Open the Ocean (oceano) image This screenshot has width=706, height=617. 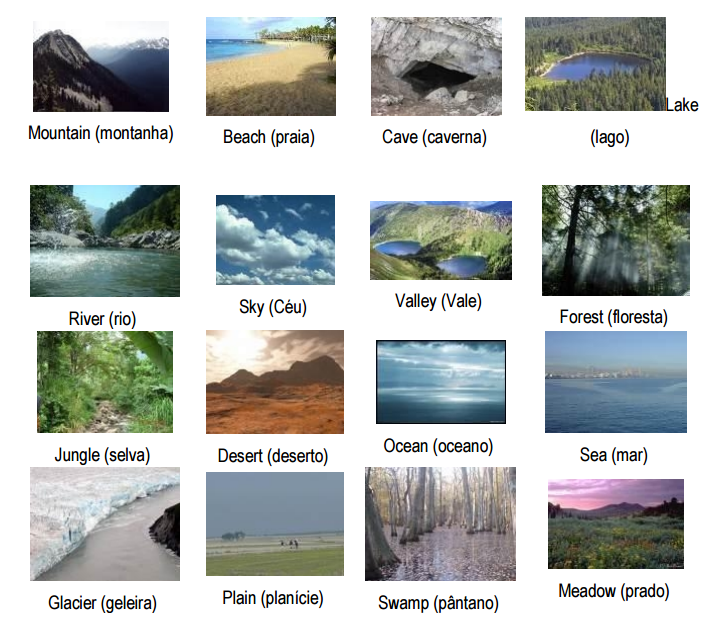coord(441,382)
